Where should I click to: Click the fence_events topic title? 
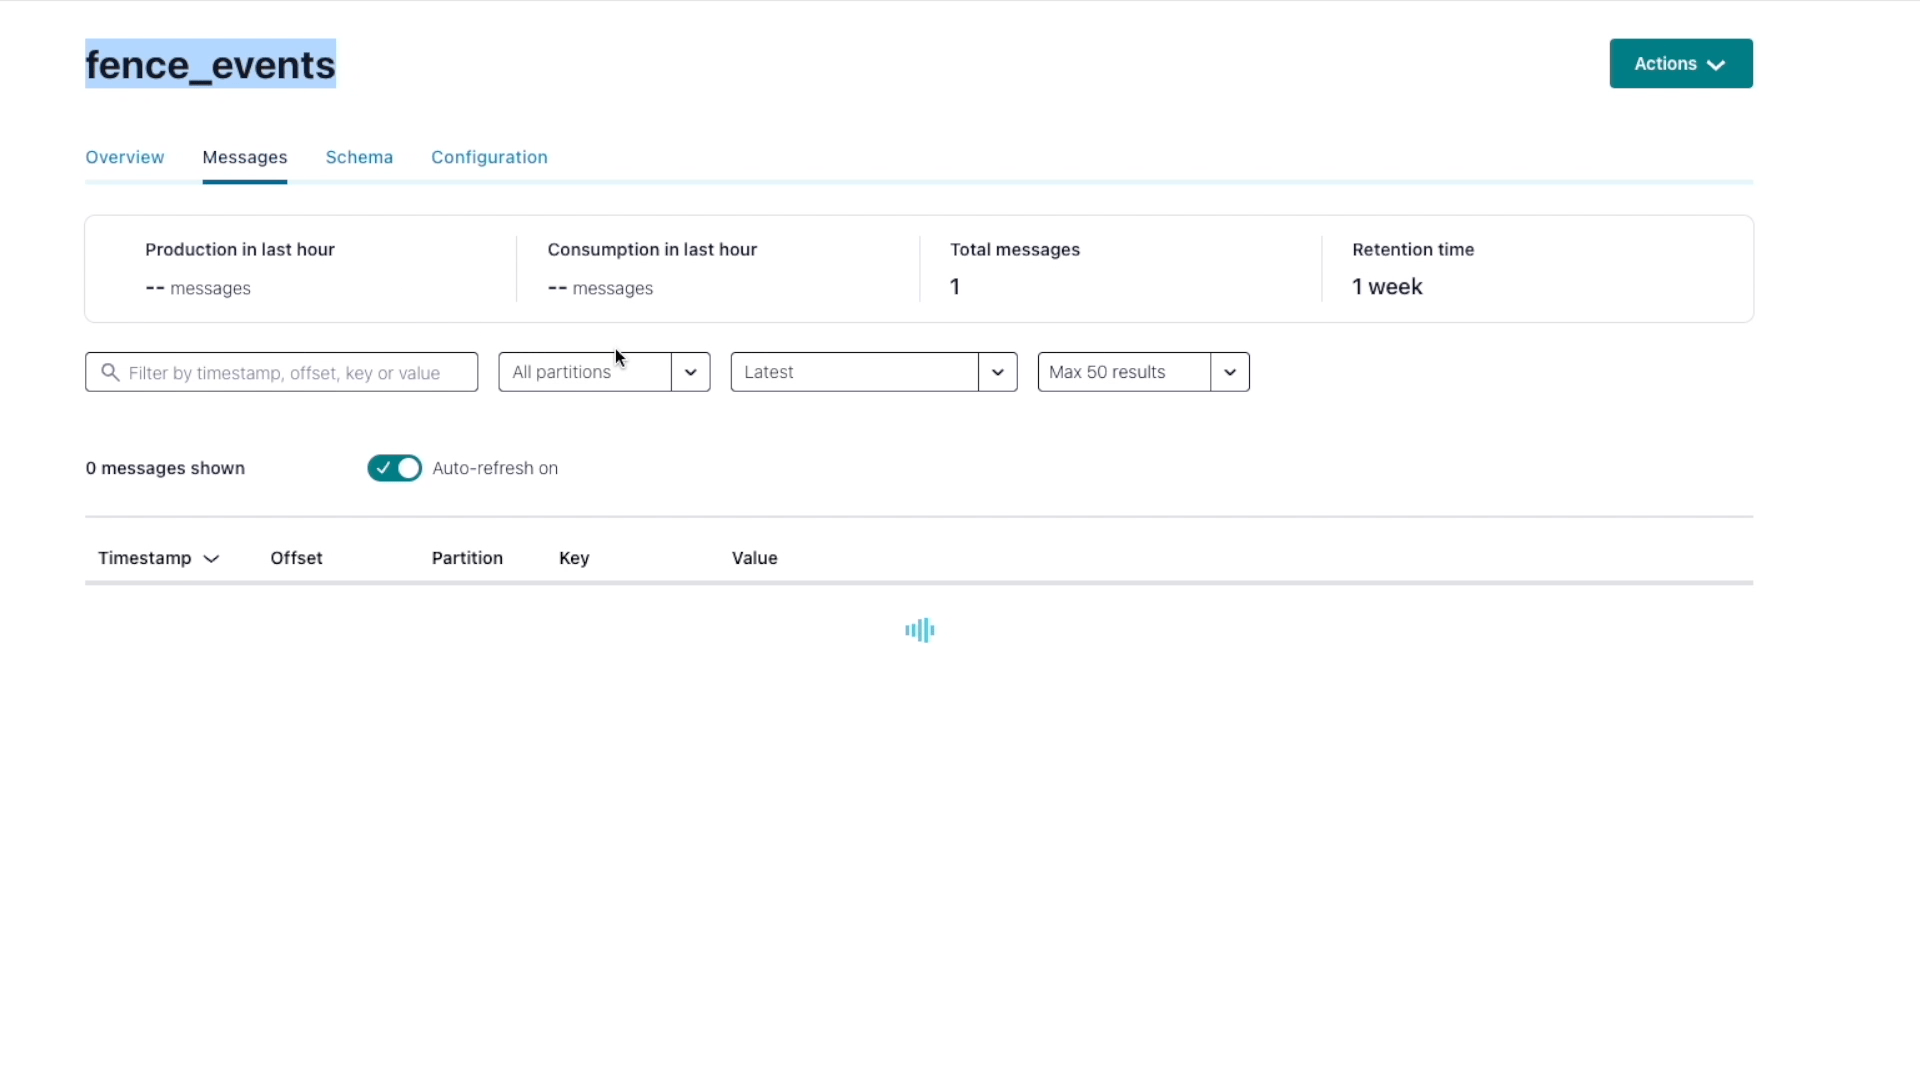pos(210,65)
